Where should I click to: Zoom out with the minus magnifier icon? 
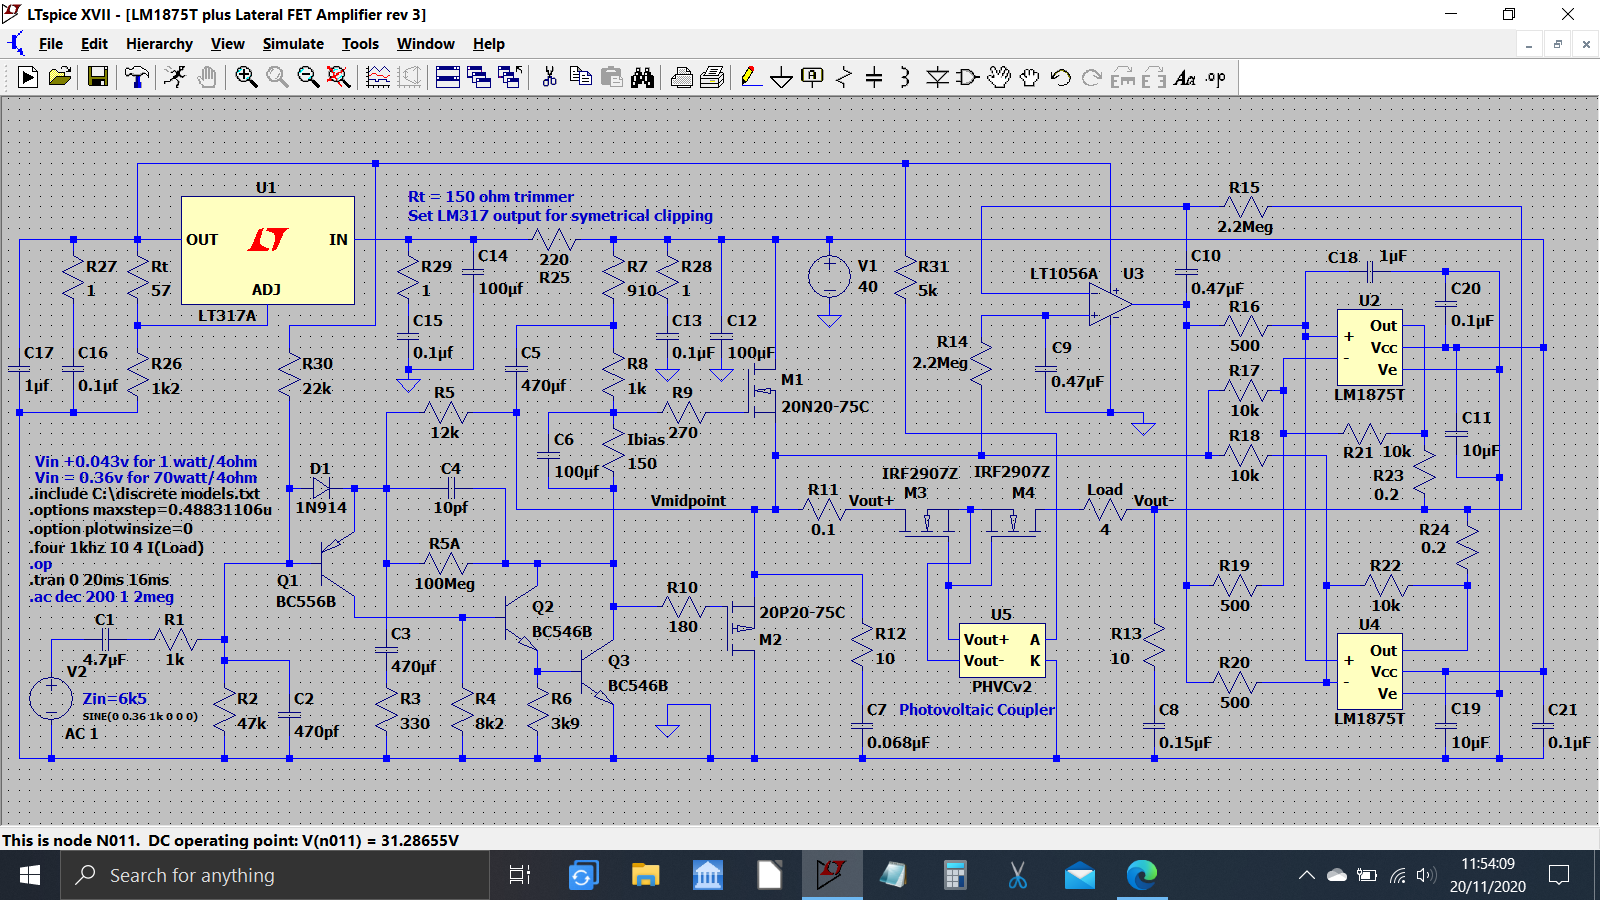click(x=308, y=77)
